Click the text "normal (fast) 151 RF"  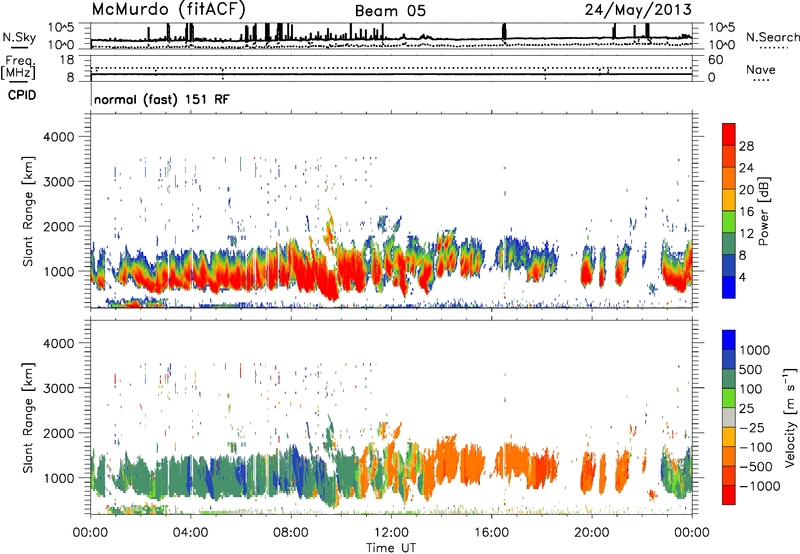(162, 99)
